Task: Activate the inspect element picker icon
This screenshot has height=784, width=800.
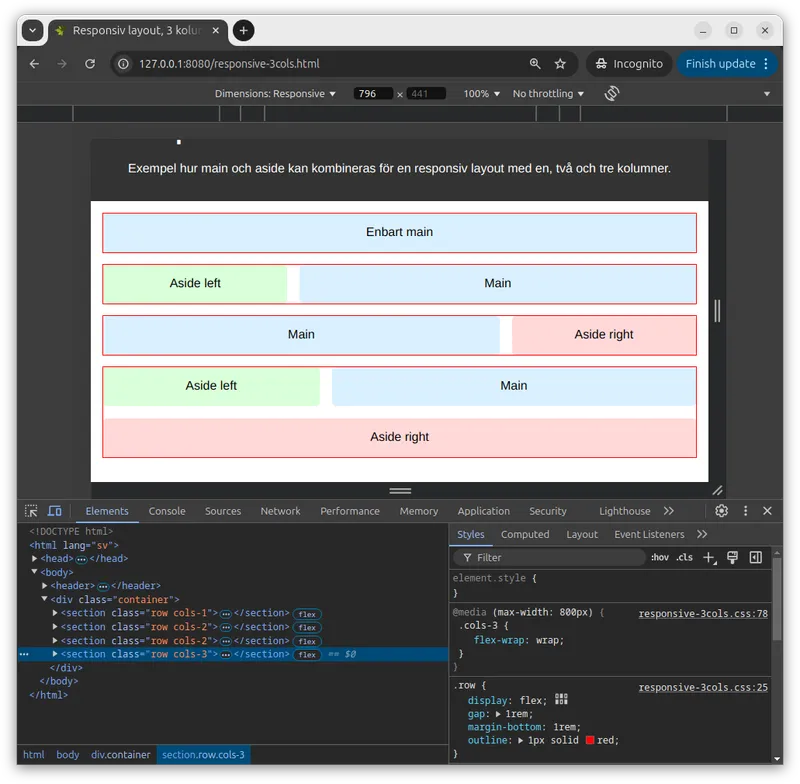Action: pos(31,511)
